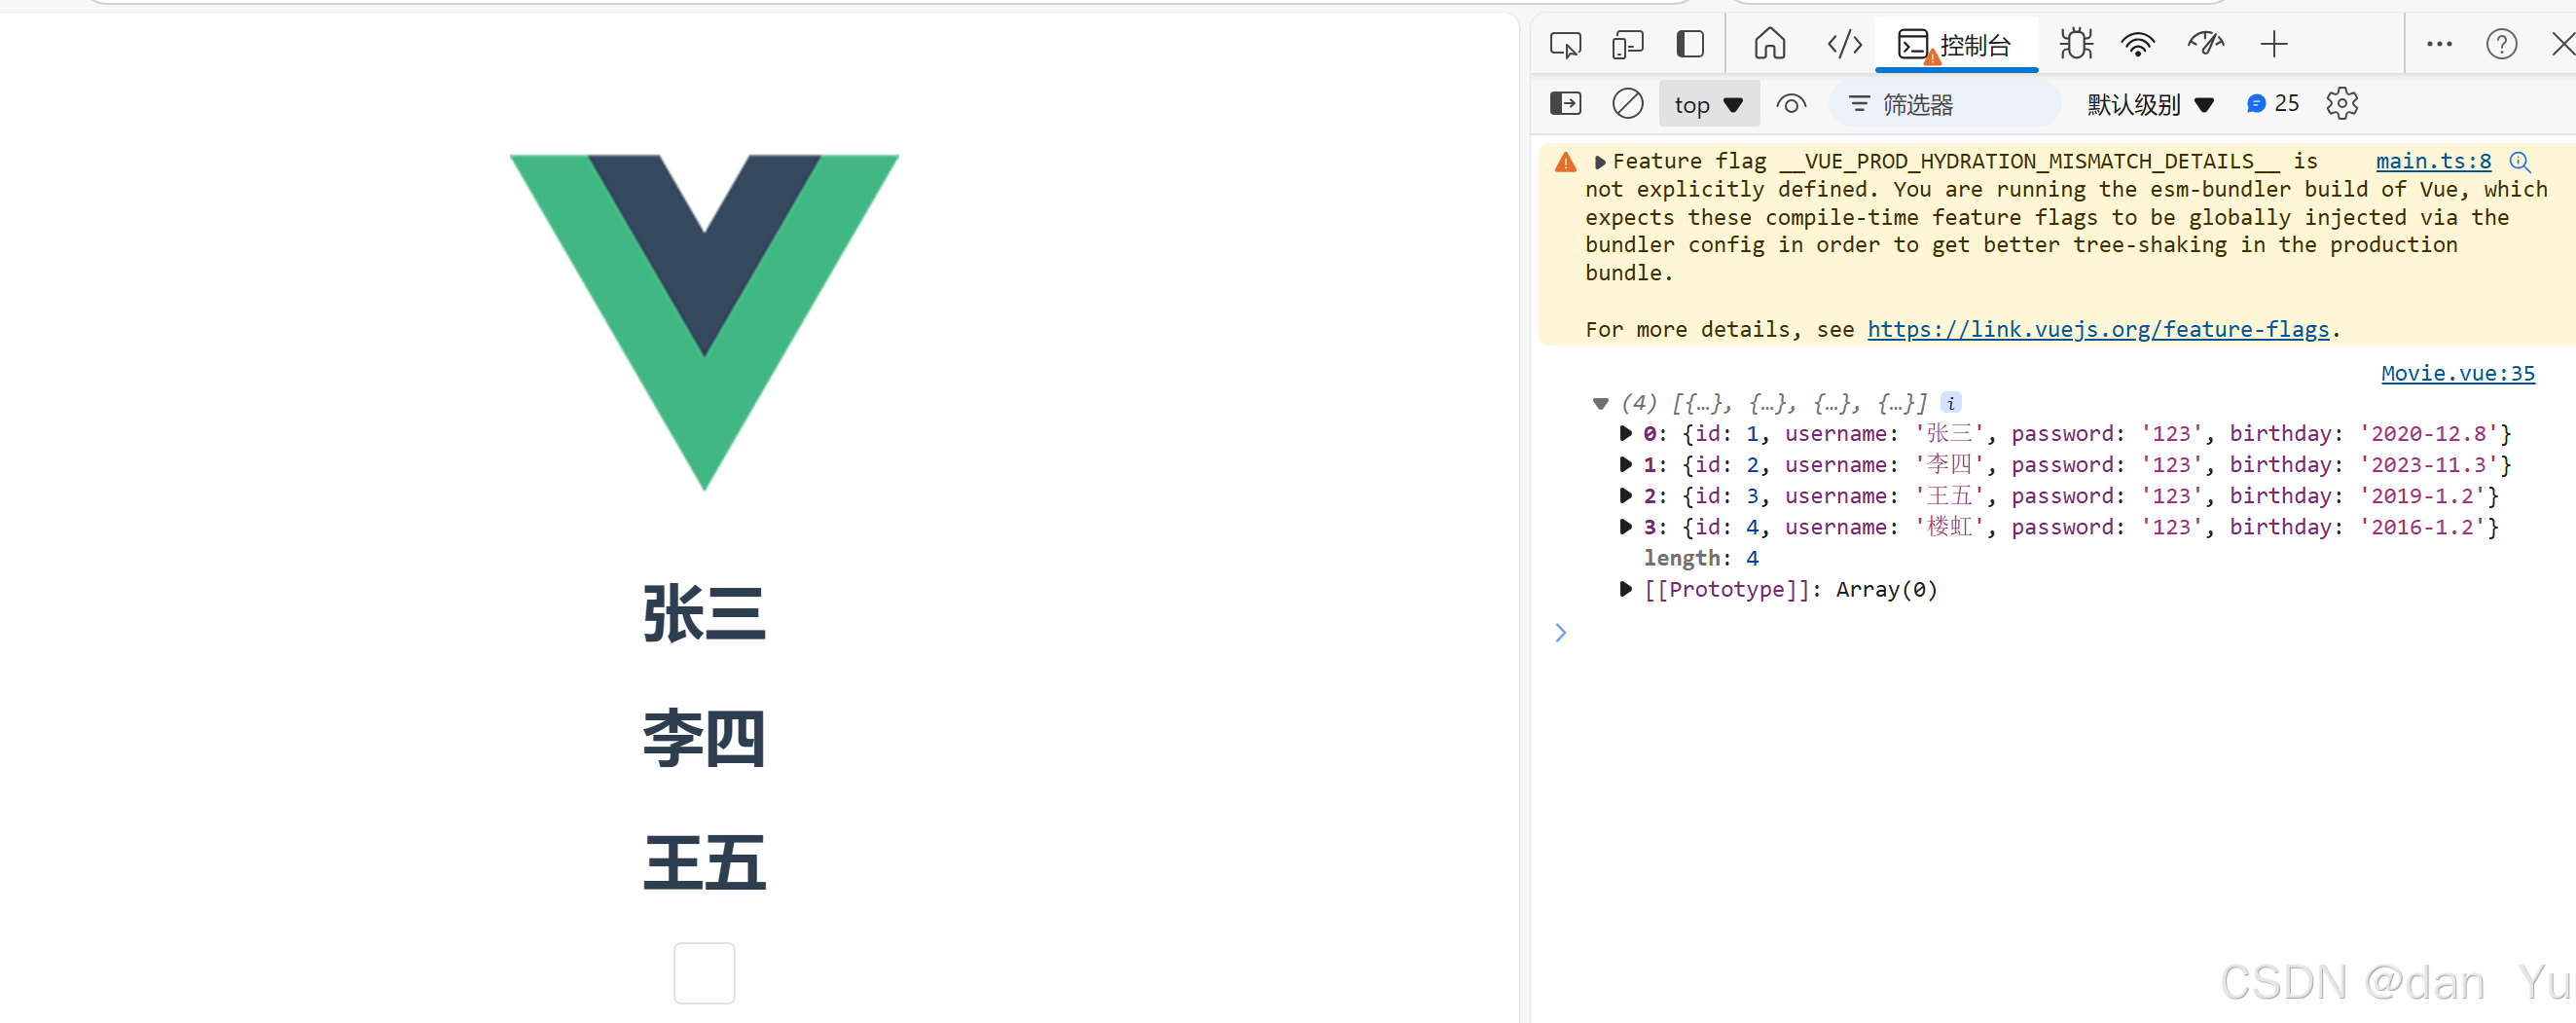The image size is (2576, 1023).
Task: Activate the inspect element picker tool
Action: click(1565, 45)
